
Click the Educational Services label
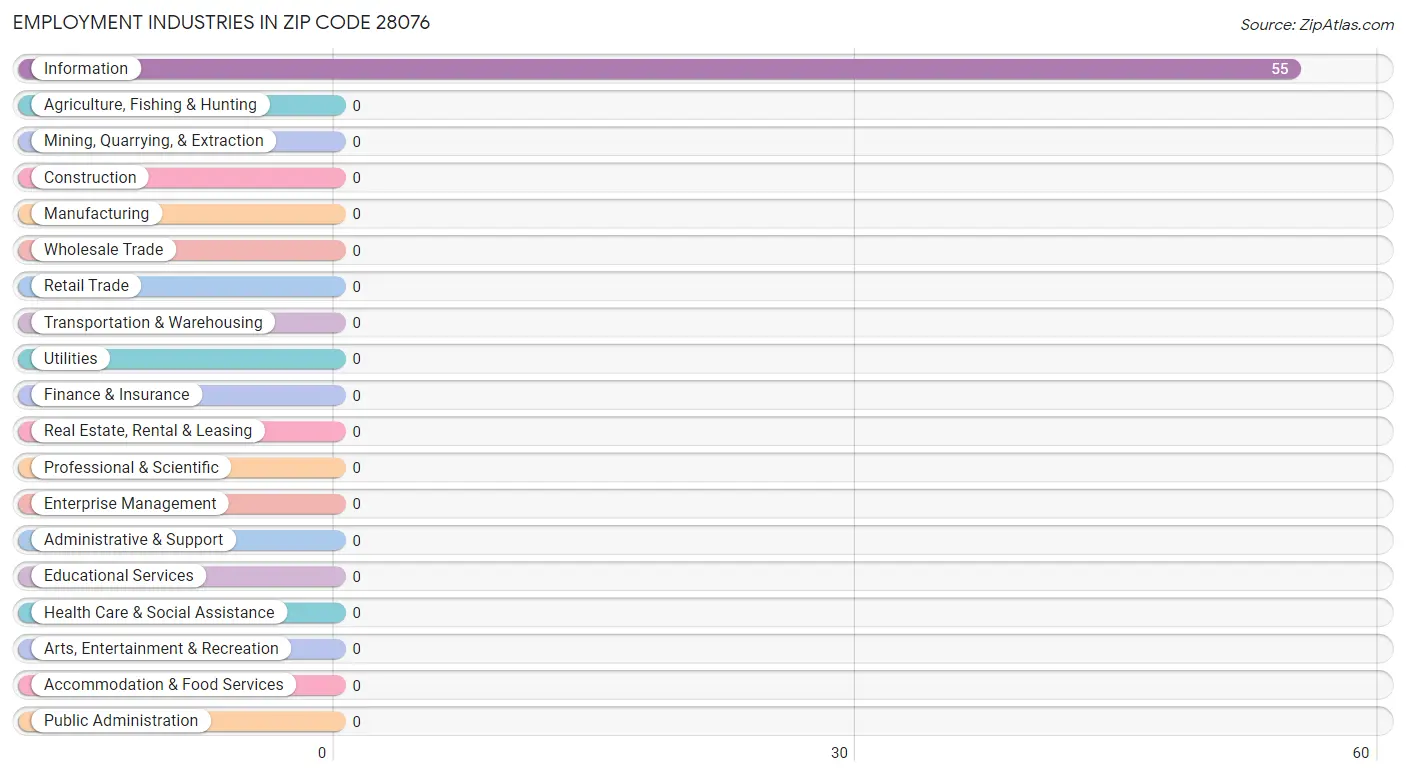coord(119,576)
